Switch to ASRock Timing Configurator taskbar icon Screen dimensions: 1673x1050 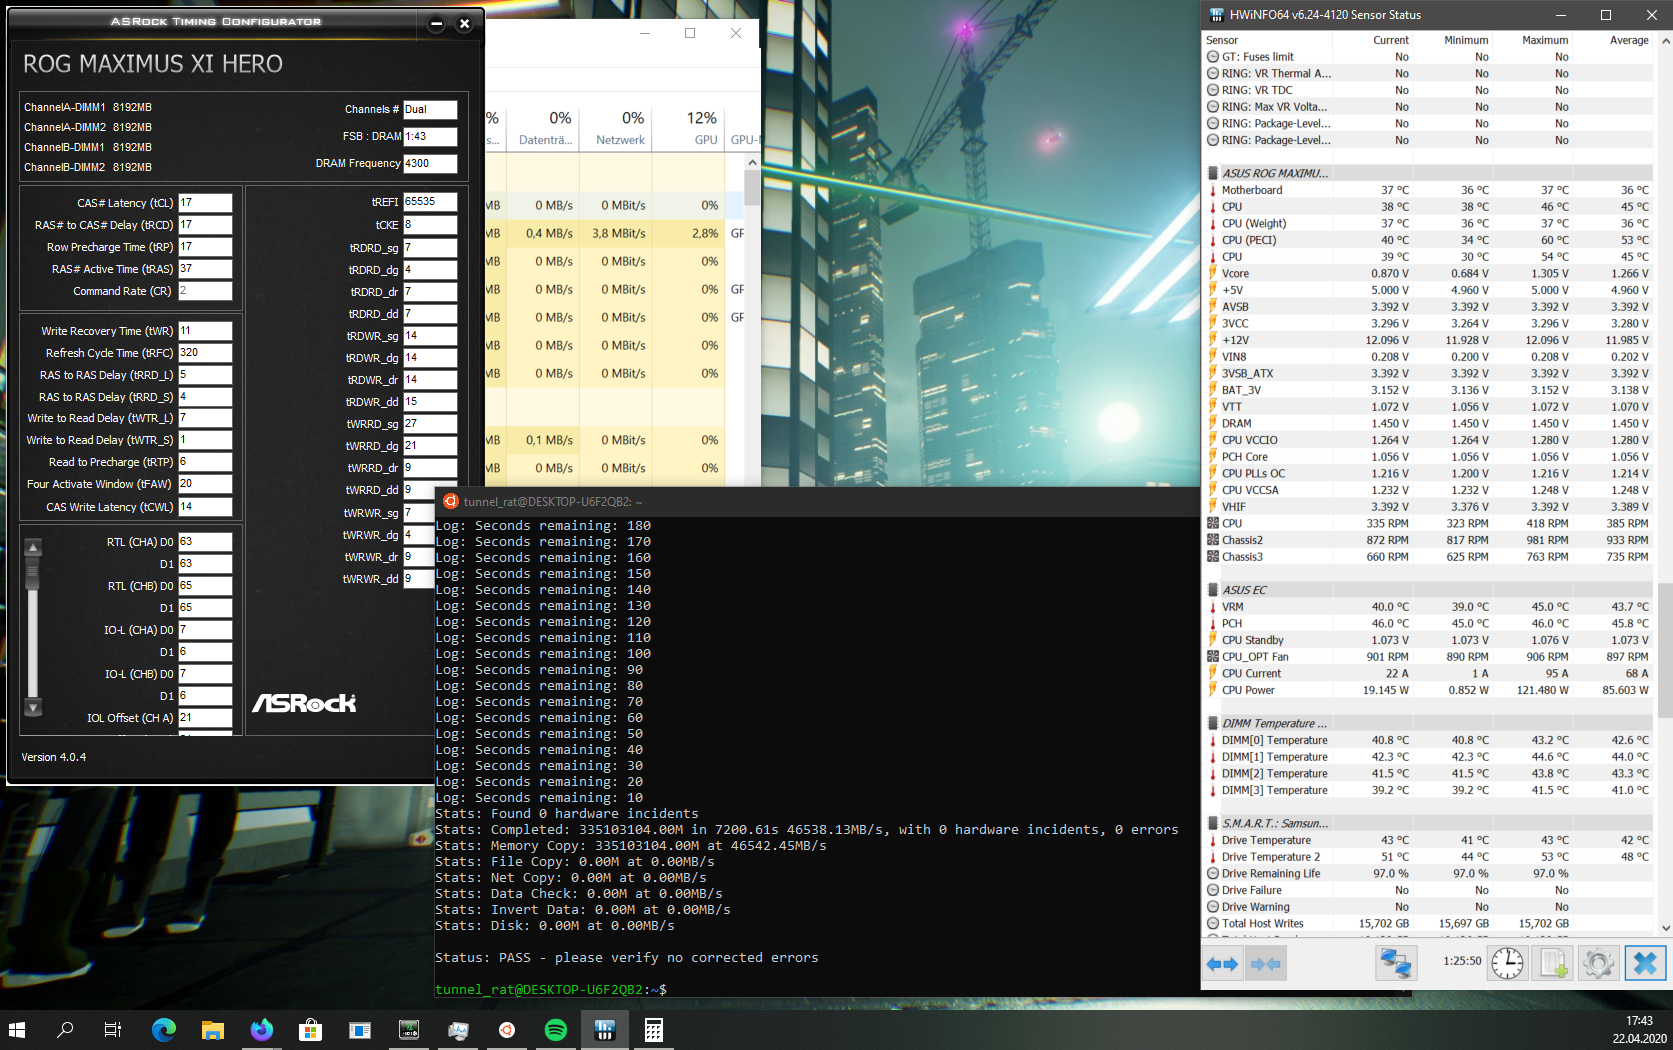[x=409, y=1029]
